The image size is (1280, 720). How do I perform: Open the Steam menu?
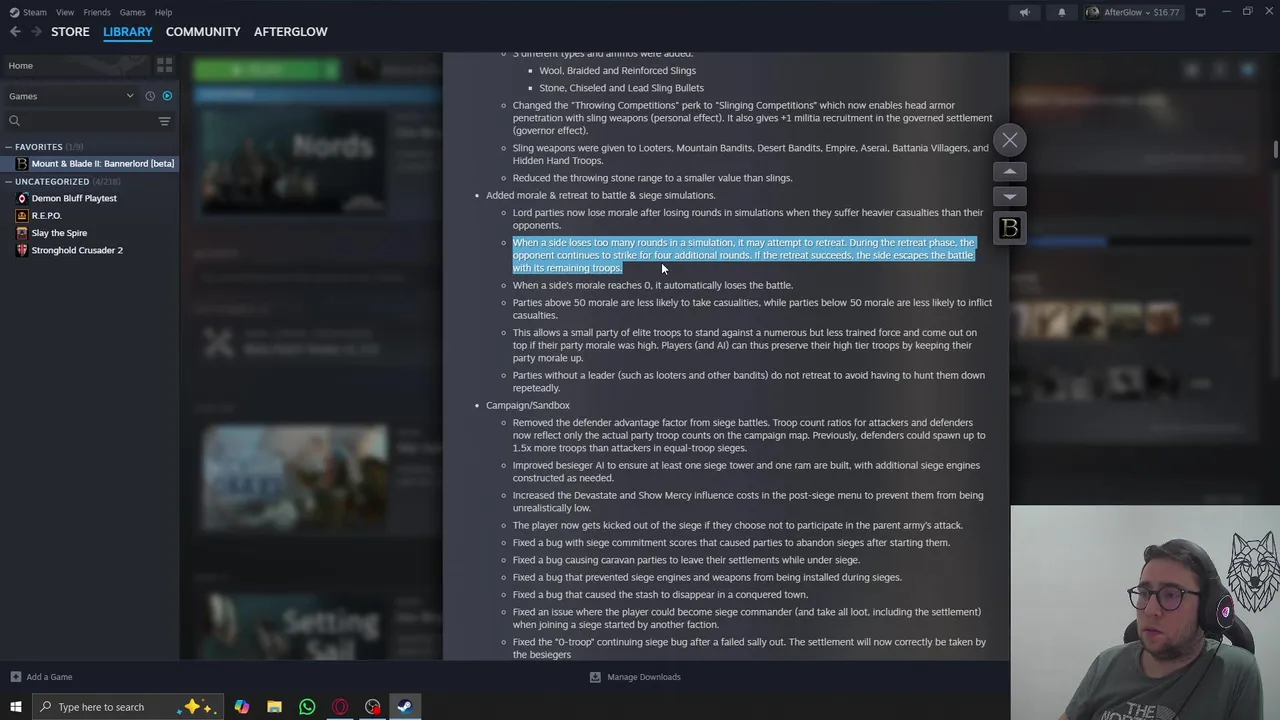point(35,12)
